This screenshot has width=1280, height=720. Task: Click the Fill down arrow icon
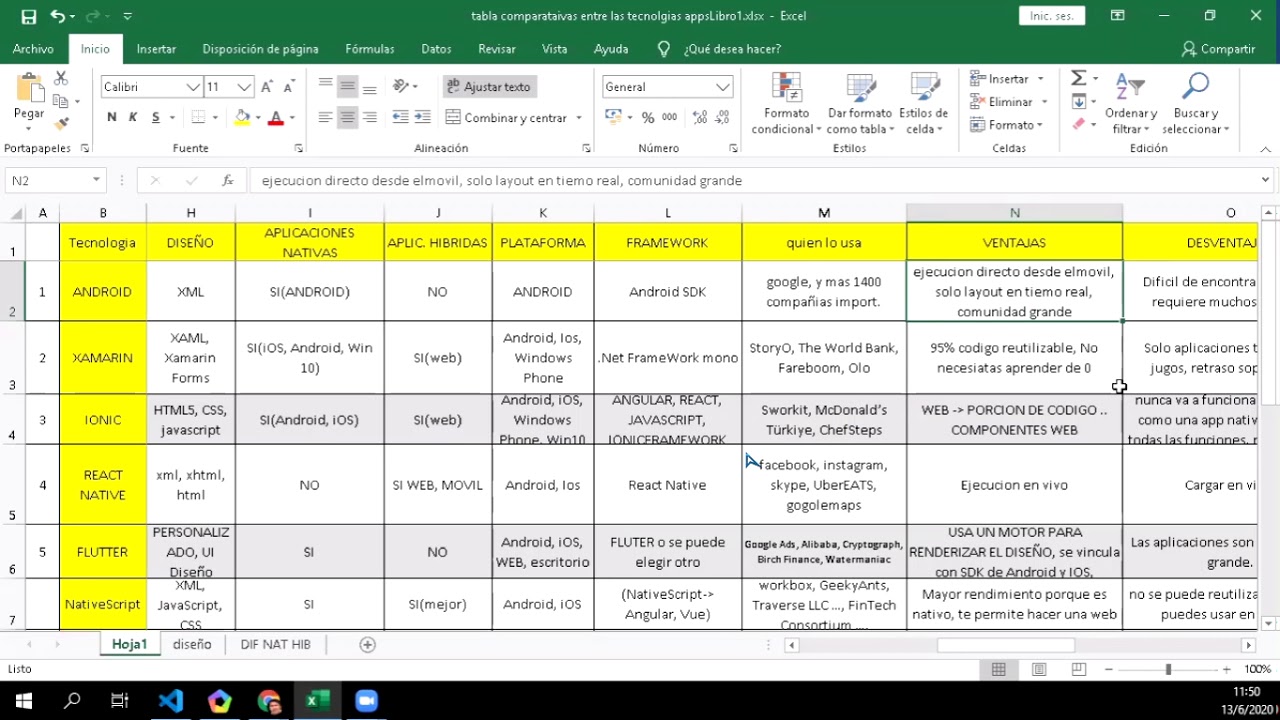click(x=1078, y=101)
